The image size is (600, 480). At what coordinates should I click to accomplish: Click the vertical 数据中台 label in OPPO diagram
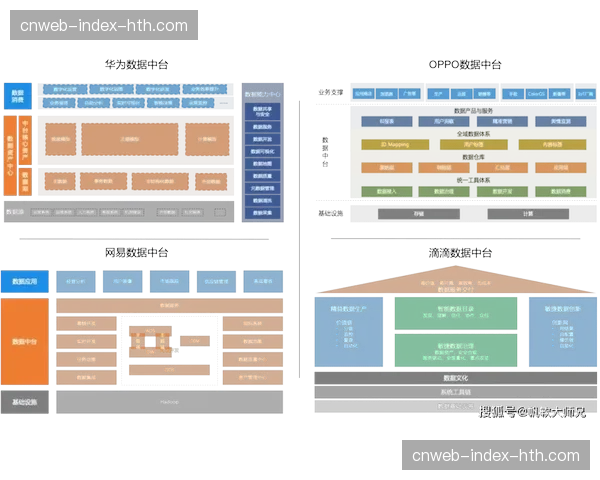click(325, 152)
